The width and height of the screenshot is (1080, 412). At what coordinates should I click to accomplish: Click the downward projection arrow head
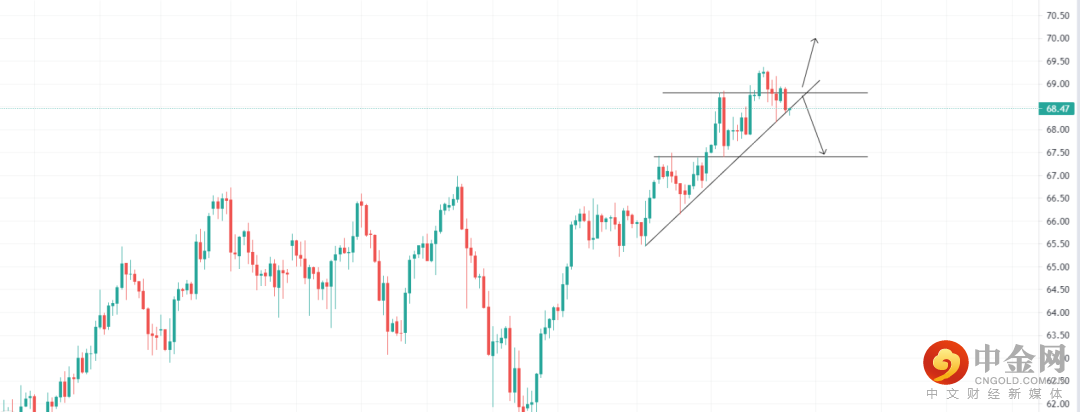824,152
